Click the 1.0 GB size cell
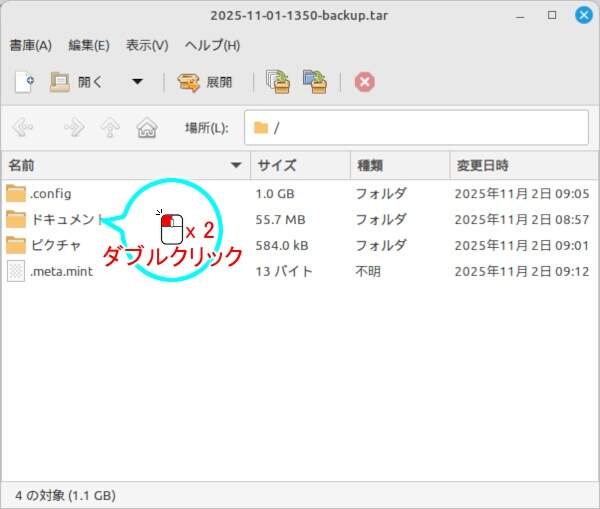600x509 pixels. coord(275,194)
